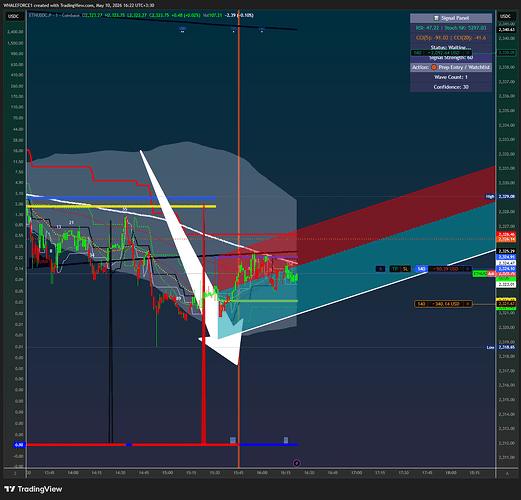Click the Signal Panel header icon
The height and width of the screenshot is (500, 521).
click(x=436, y=18)
